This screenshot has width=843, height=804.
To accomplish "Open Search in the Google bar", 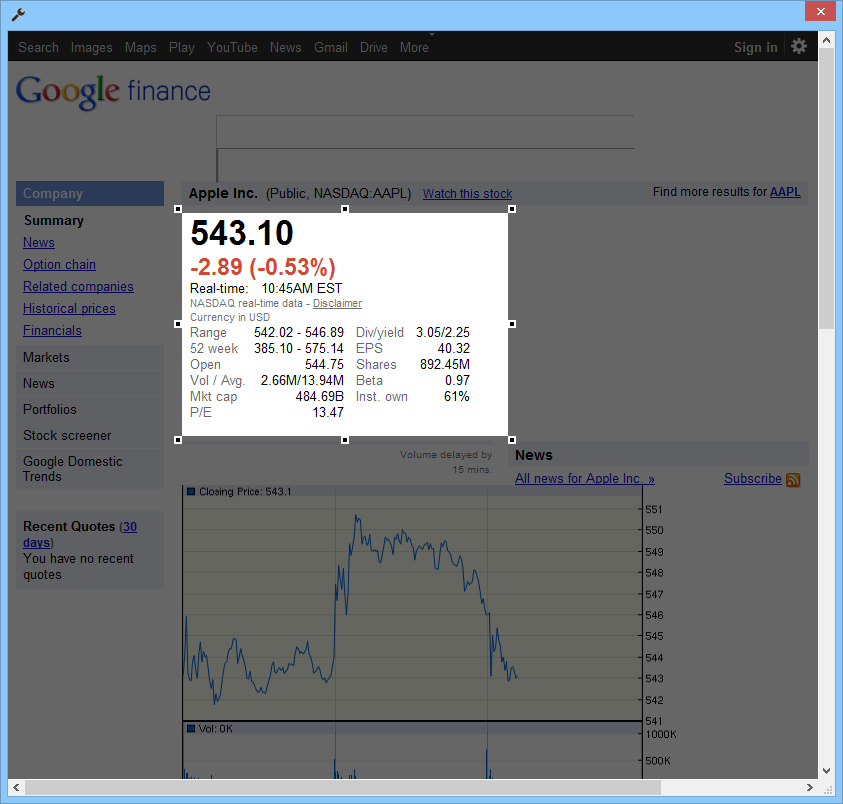I will pos(38,47).
